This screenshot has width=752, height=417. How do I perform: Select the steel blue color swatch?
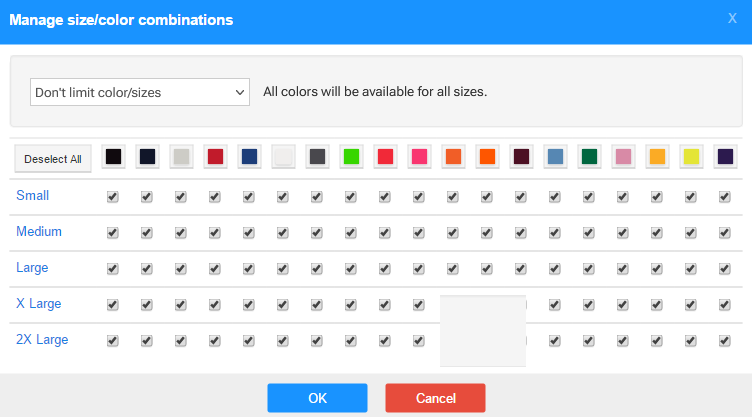pos(555,156)
